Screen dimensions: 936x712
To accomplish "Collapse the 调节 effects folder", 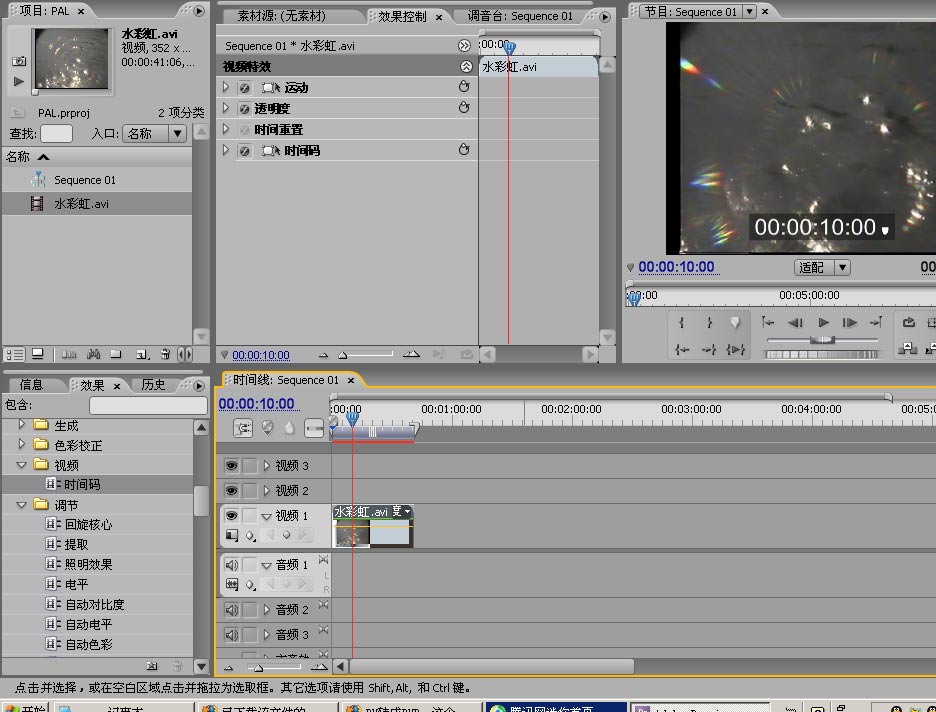I will [x=21, y=505].
